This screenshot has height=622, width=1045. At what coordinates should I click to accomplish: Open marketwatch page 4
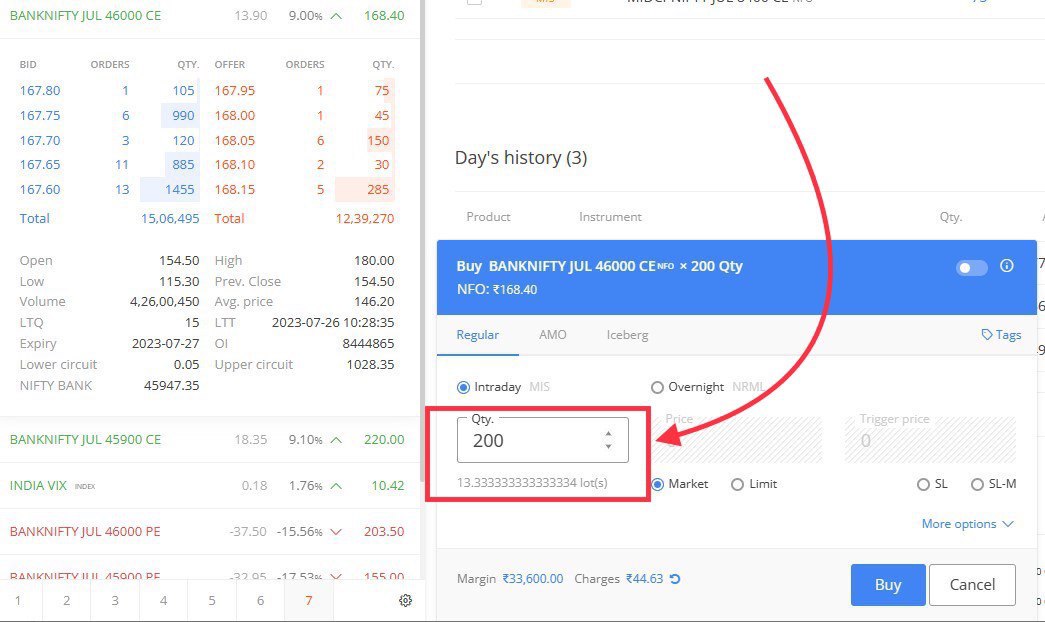pyautogui.click(x=163, y=601)
